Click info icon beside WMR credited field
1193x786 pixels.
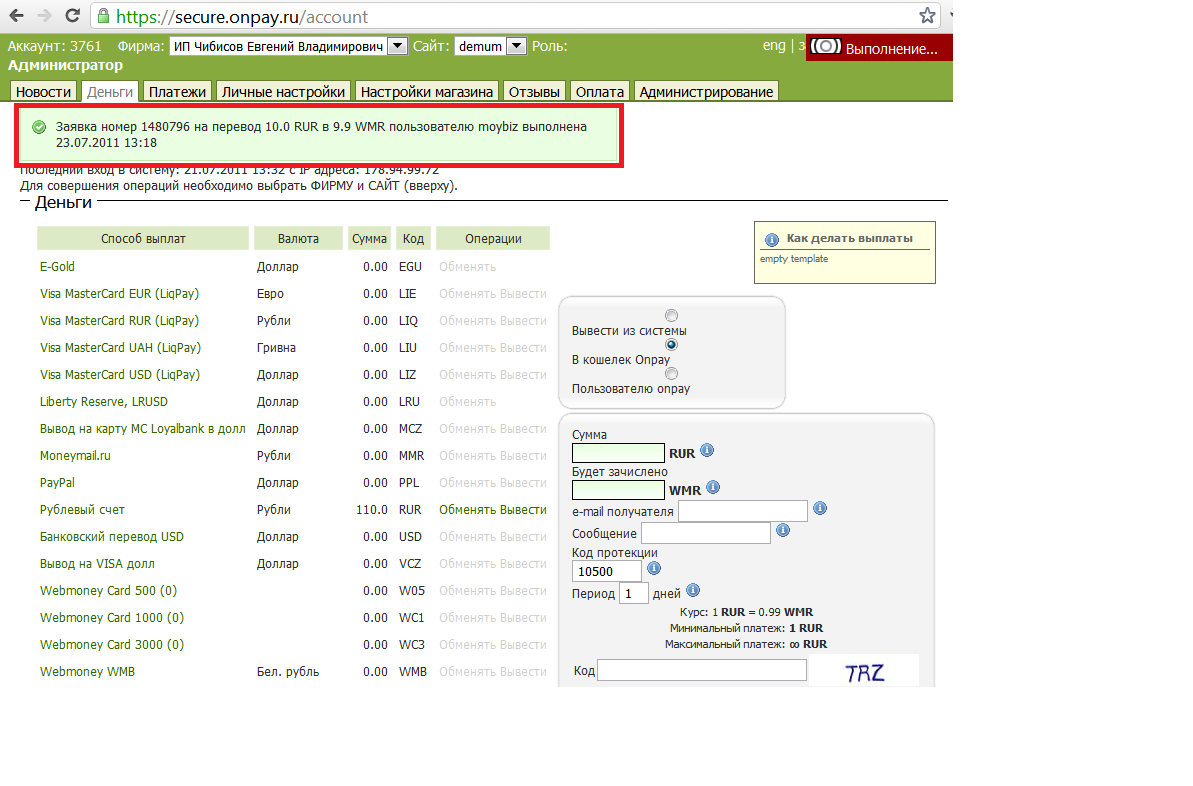pyautogui.click(x=713, y=488)
